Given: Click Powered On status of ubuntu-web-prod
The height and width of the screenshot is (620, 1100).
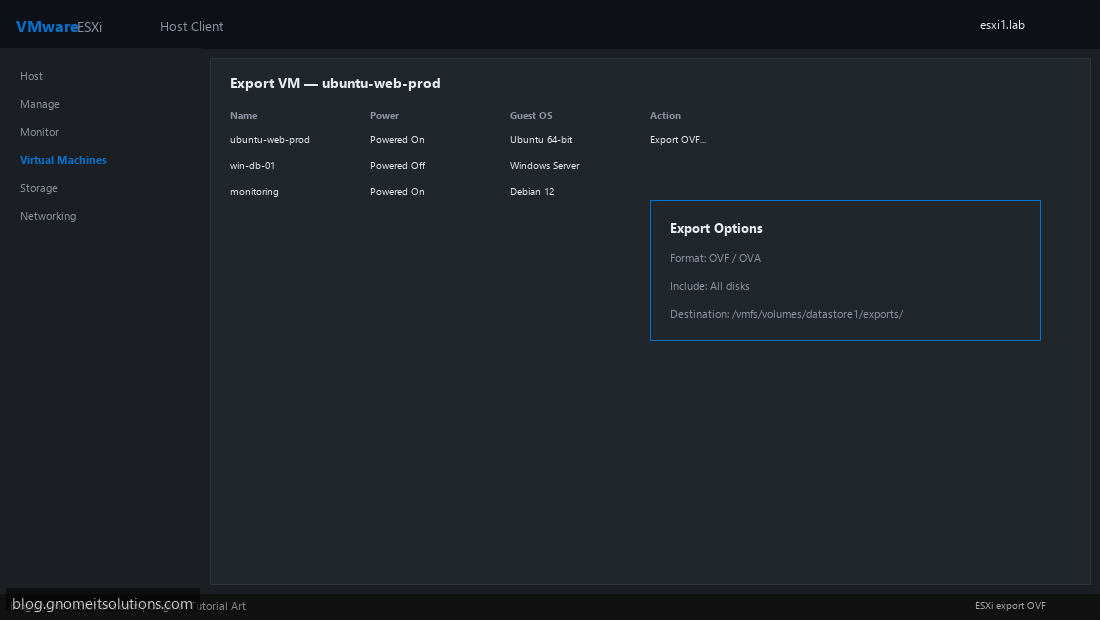Looking at the screenshot, I should pyautogui.click(x=397, y=140).
